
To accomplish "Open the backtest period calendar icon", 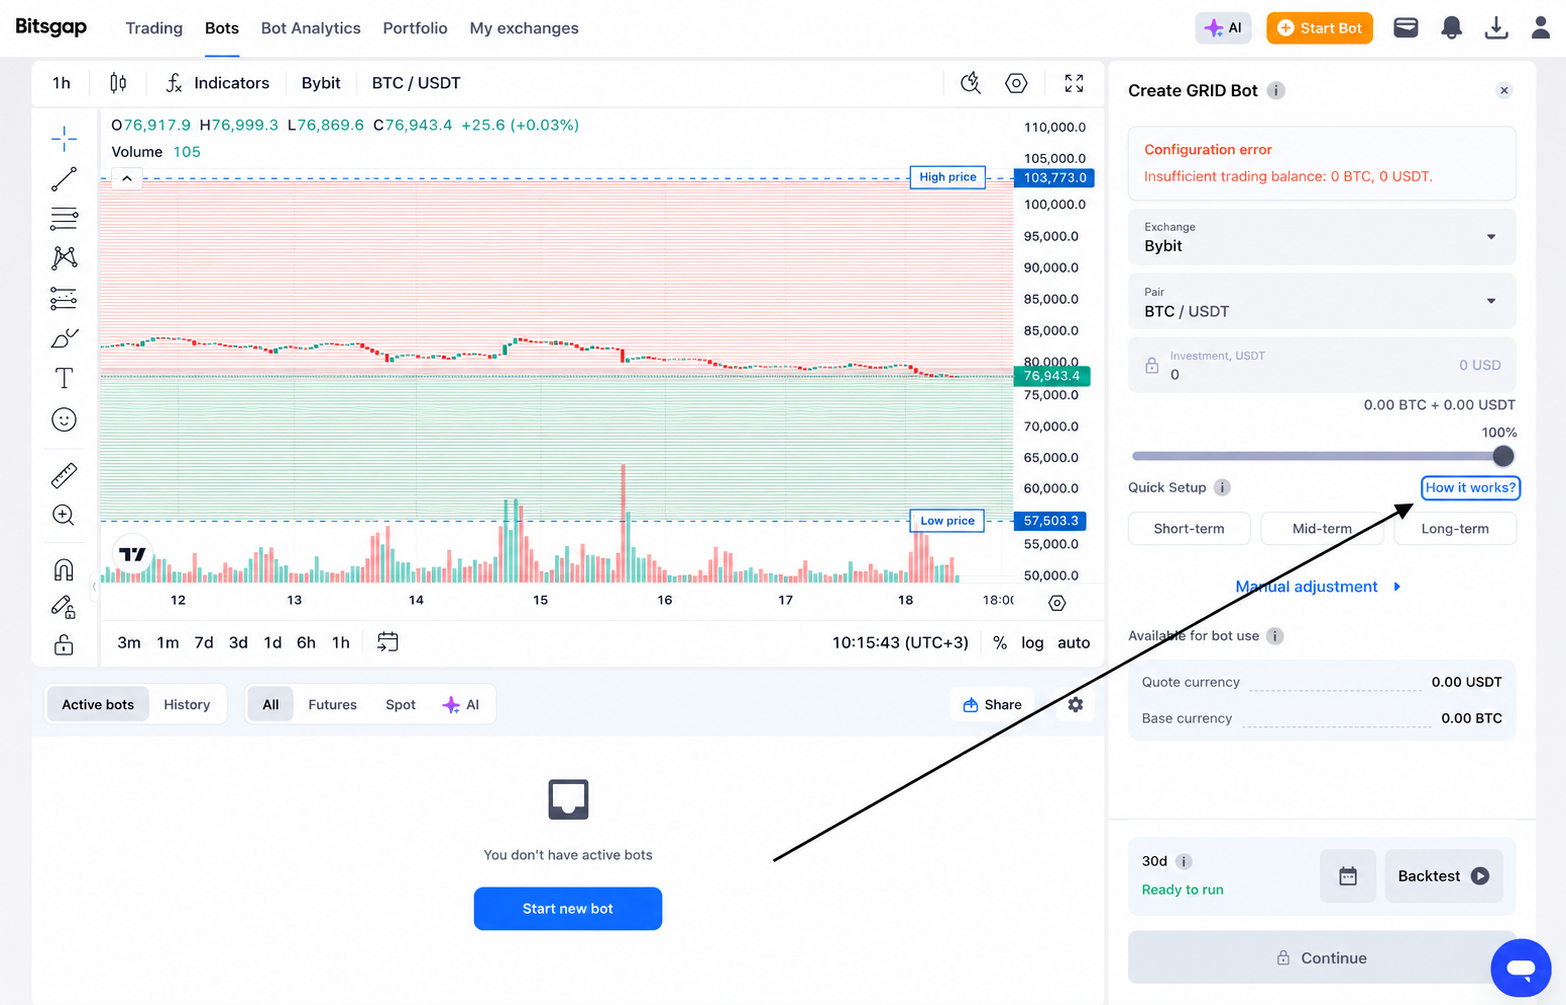I will click(1348, 876).
